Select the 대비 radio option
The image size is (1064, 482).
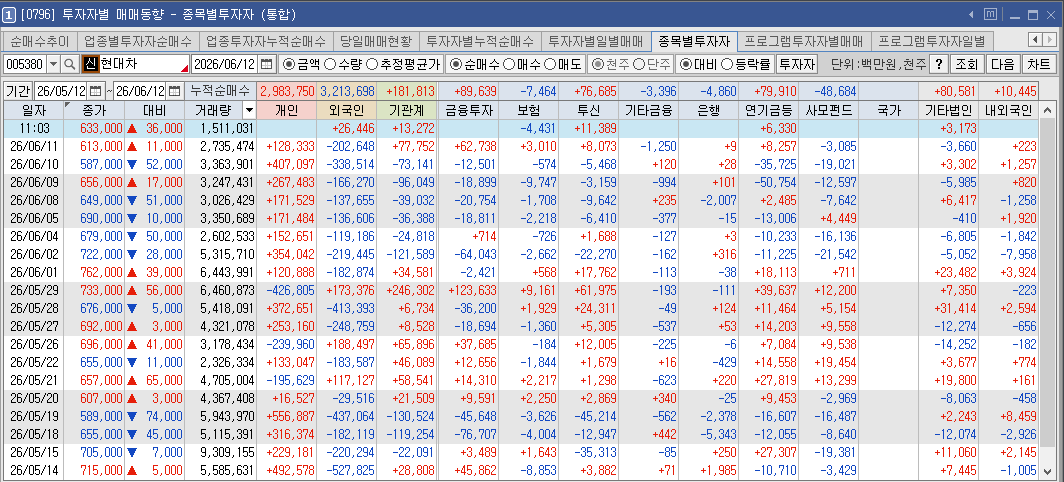[686, 64]
